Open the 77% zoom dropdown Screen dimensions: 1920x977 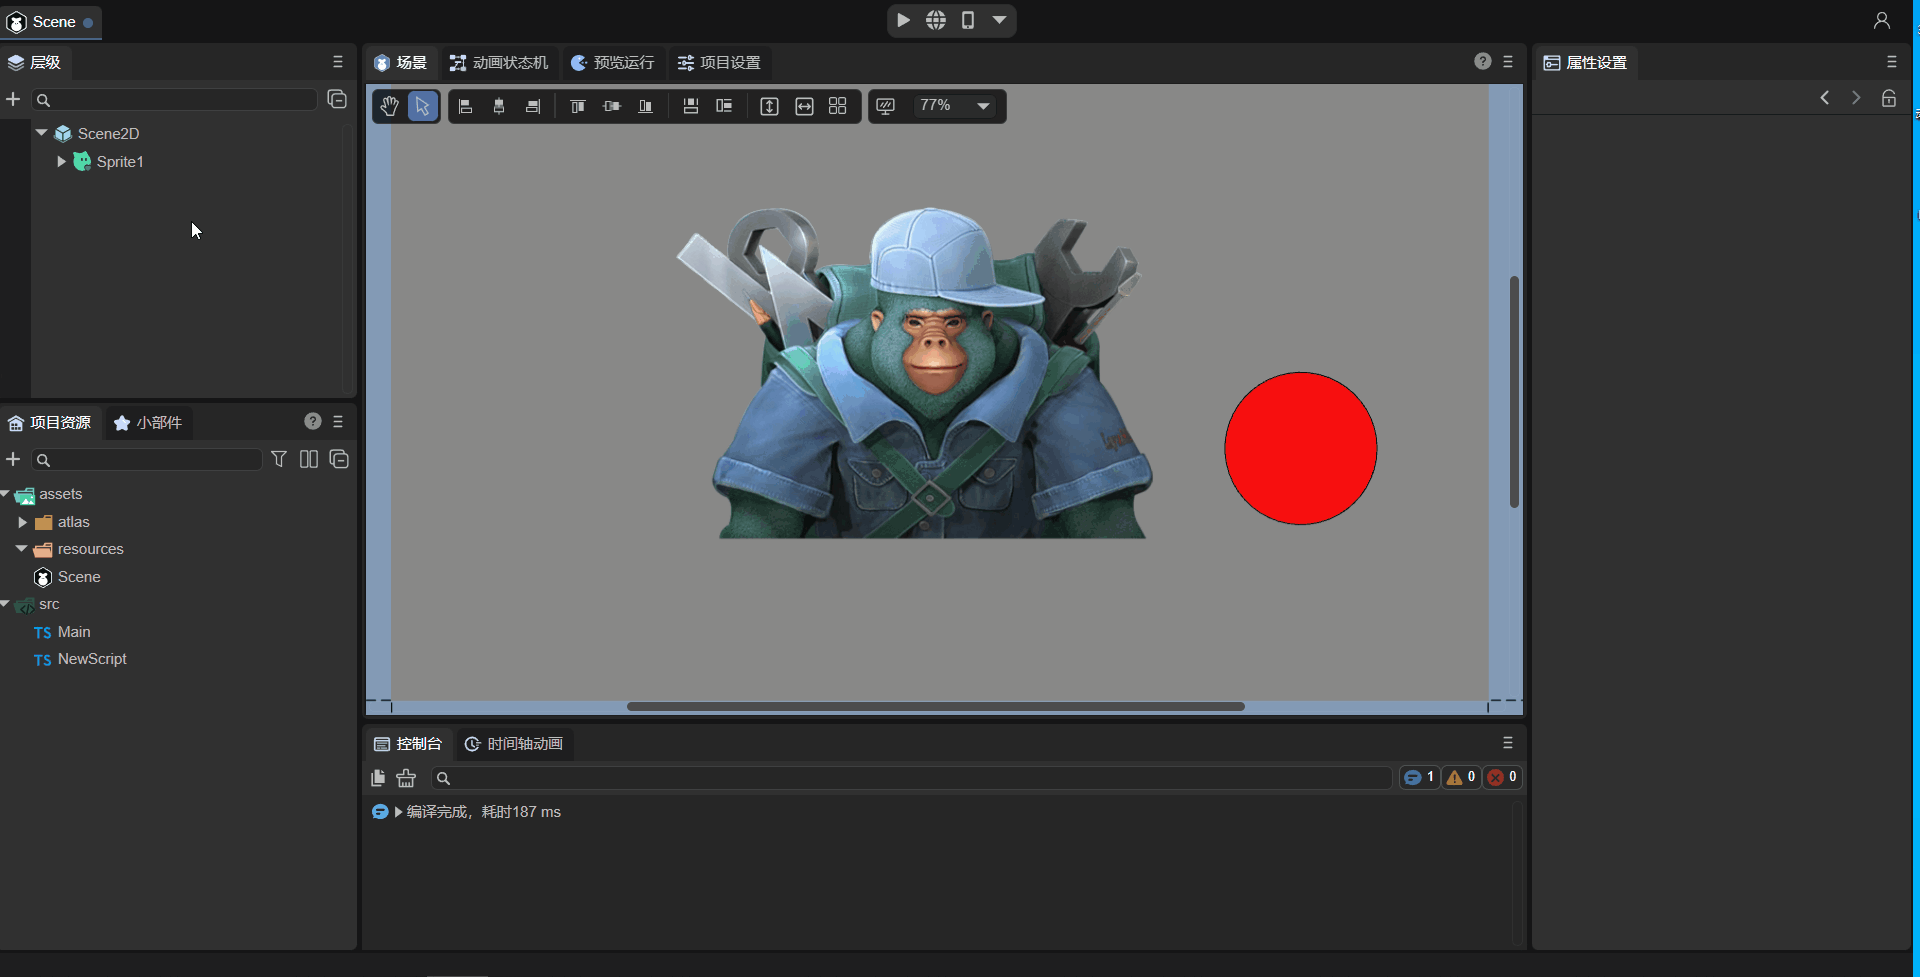[983, 106]
